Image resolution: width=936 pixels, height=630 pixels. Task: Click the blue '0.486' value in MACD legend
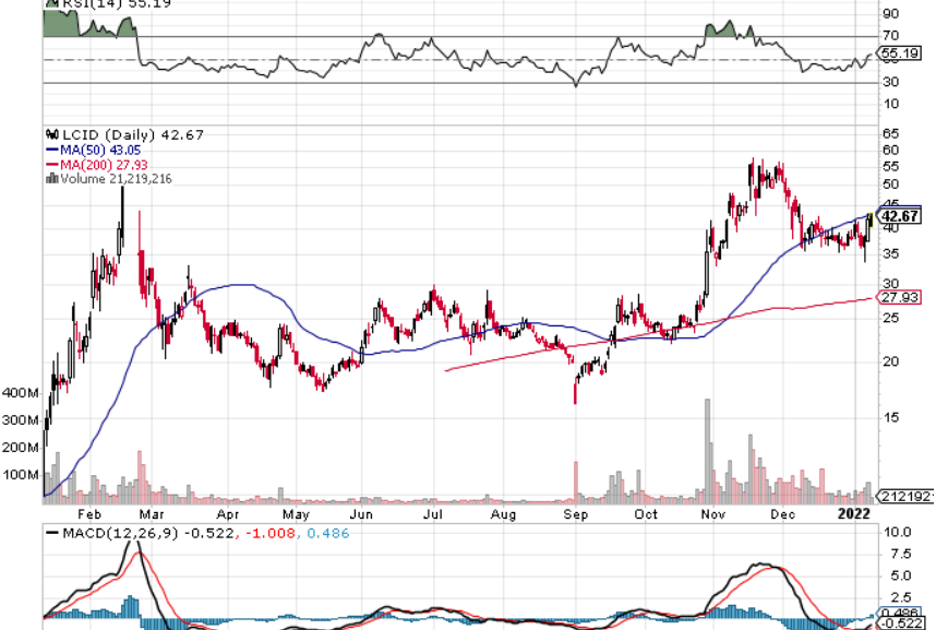[328, 533]
